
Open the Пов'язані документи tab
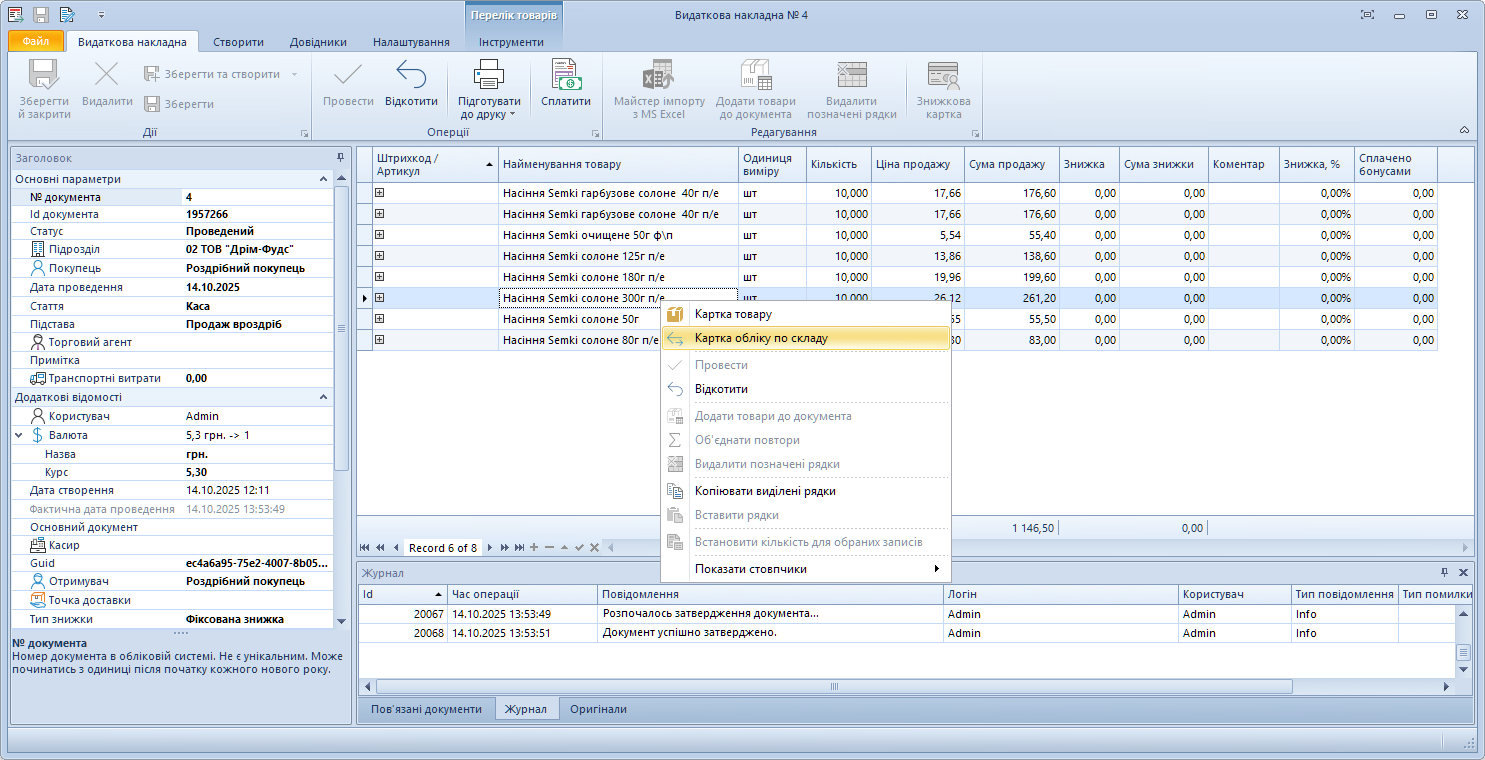click(x=426, y=709)
